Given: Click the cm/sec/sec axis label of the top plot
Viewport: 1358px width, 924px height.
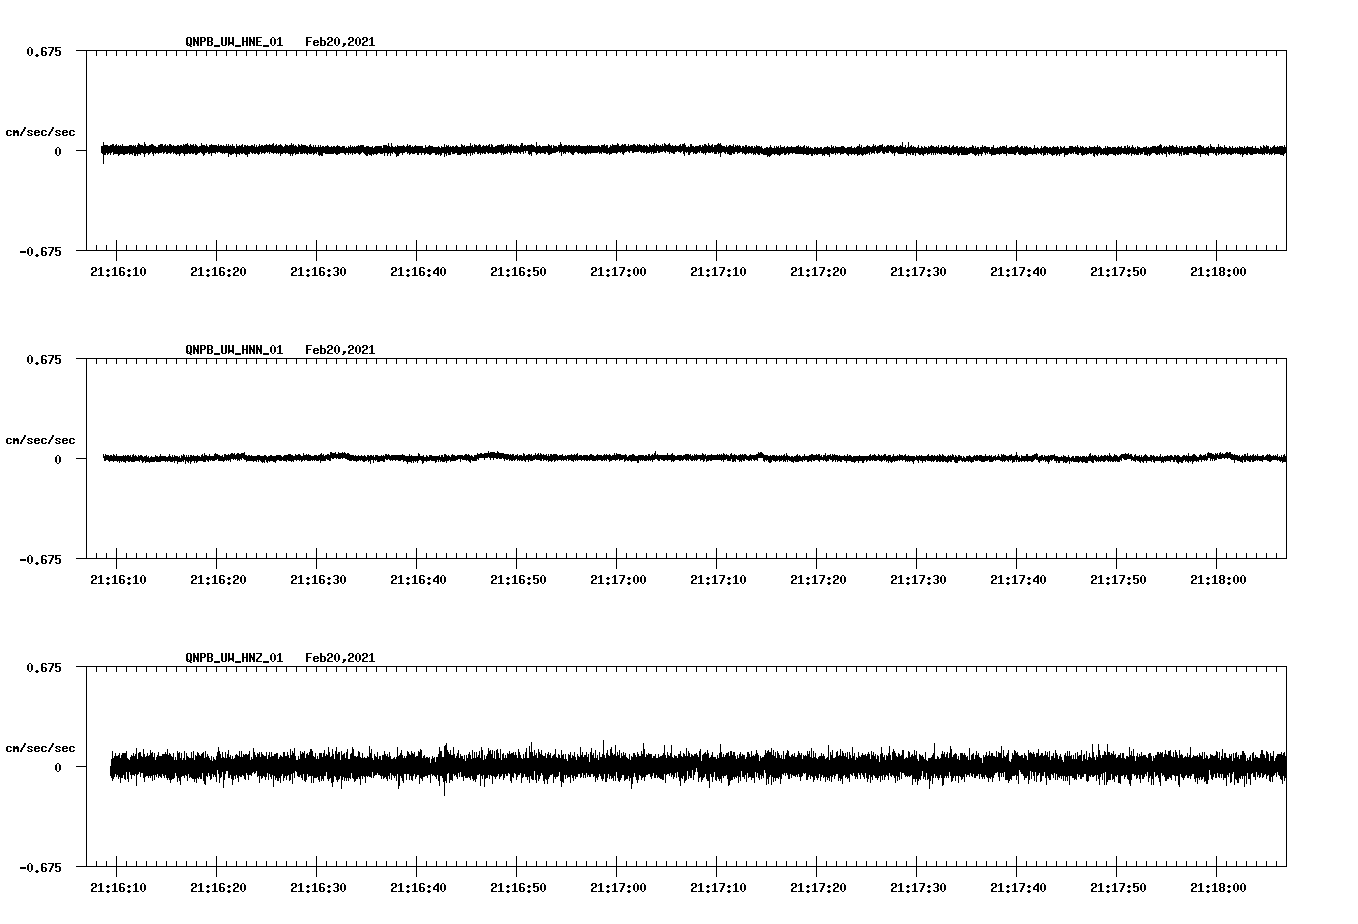Looking at the screenshot, I should coord(42,131).
